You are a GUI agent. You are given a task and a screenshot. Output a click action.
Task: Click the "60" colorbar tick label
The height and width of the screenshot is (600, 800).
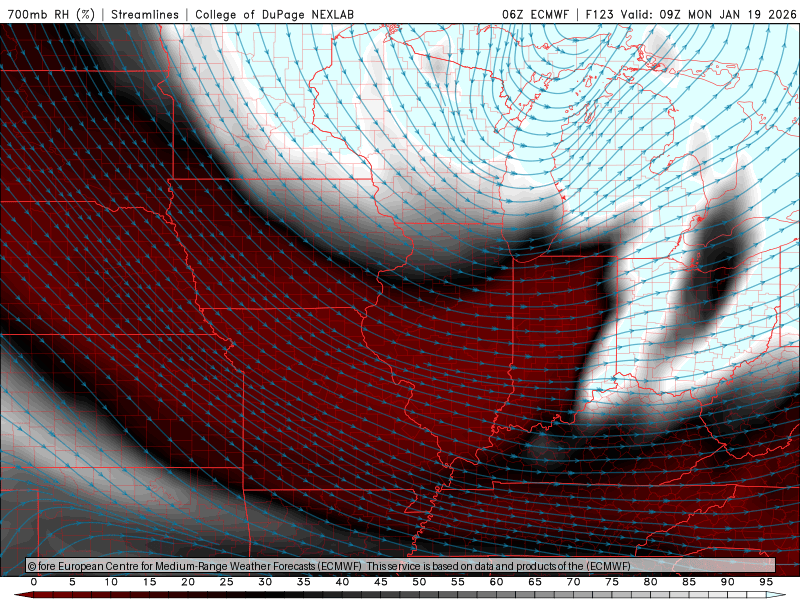tap(496, 582)
